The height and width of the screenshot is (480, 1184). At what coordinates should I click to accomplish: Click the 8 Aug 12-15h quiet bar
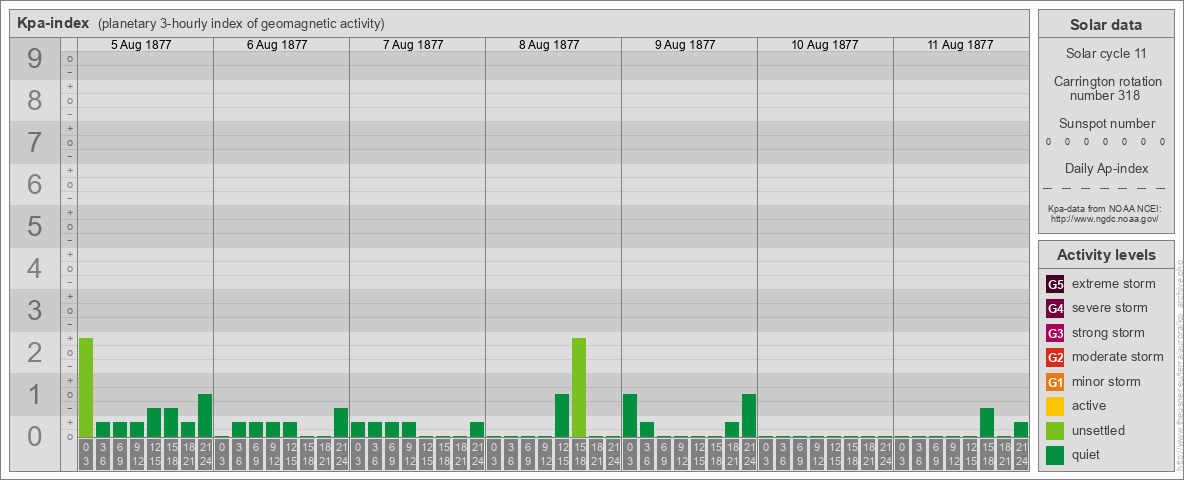(562, 416)
